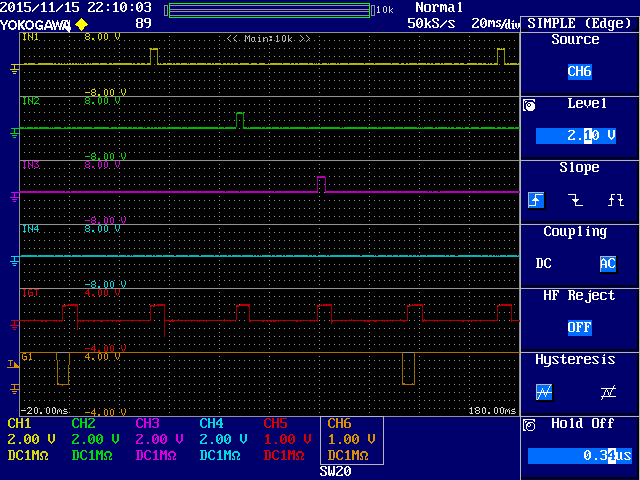
Task: Click the IN4 cyan ground marker
Action: pyautogui.click(x=14, y=261)
